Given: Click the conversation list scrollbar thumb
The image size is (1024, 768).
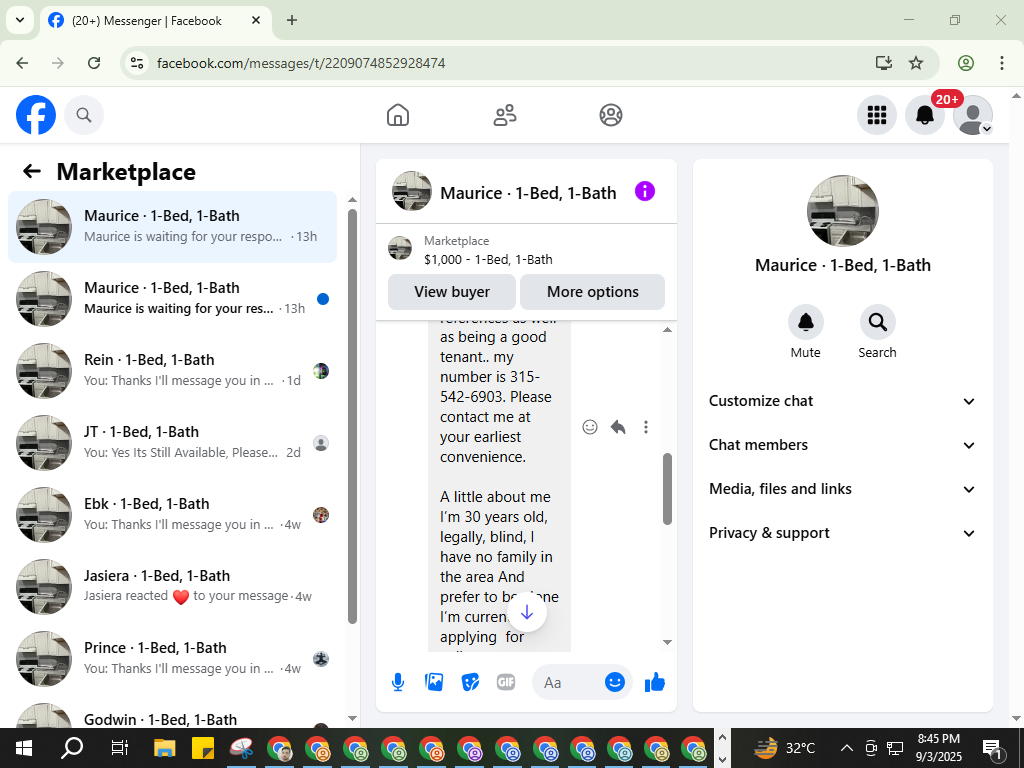Looking at the screenshot, I should coord(353,416).
